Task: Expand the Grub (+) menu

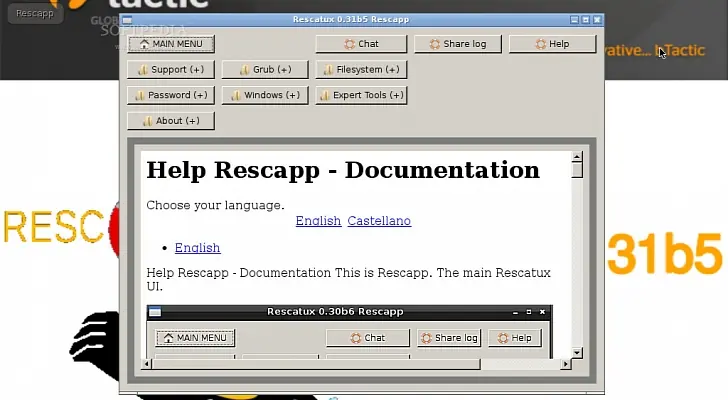Action: [265, 70]
